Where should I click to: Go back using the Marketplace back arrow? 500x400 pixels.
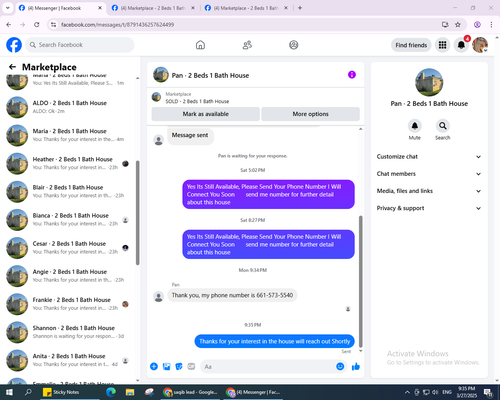coord(12,67)
